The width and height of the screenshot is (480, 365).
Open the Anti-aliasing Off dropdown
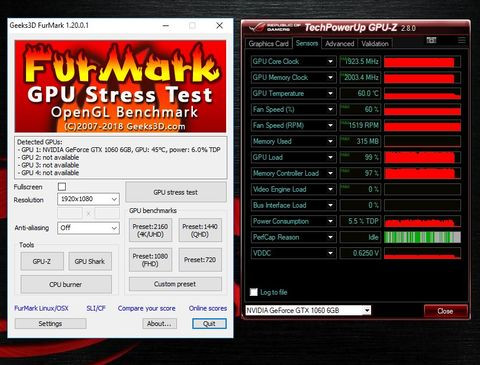(x=88, y=228)
